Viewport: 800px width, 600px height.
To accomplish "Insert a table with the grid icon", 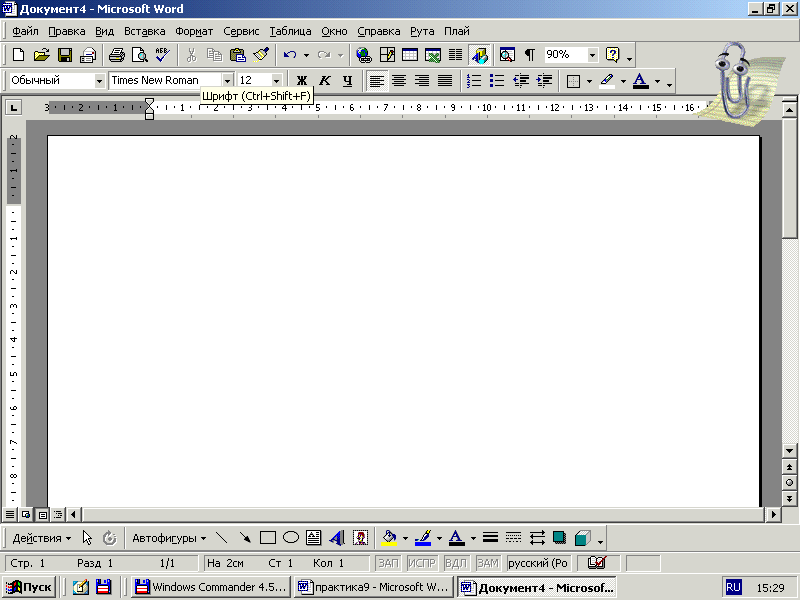I will (410, 55).
